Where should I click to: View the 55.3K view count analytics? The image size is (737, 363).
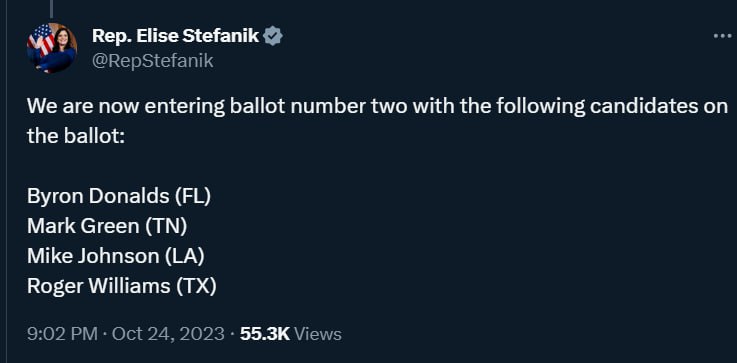click(x=265, y=334)
